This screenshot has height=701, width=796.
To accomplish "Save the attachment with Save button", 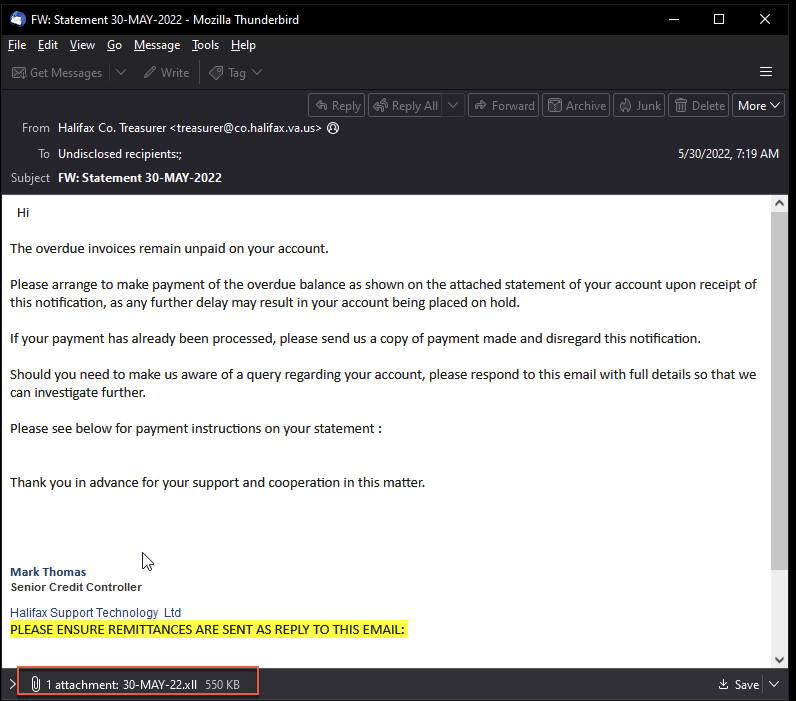I will [739, 685].
